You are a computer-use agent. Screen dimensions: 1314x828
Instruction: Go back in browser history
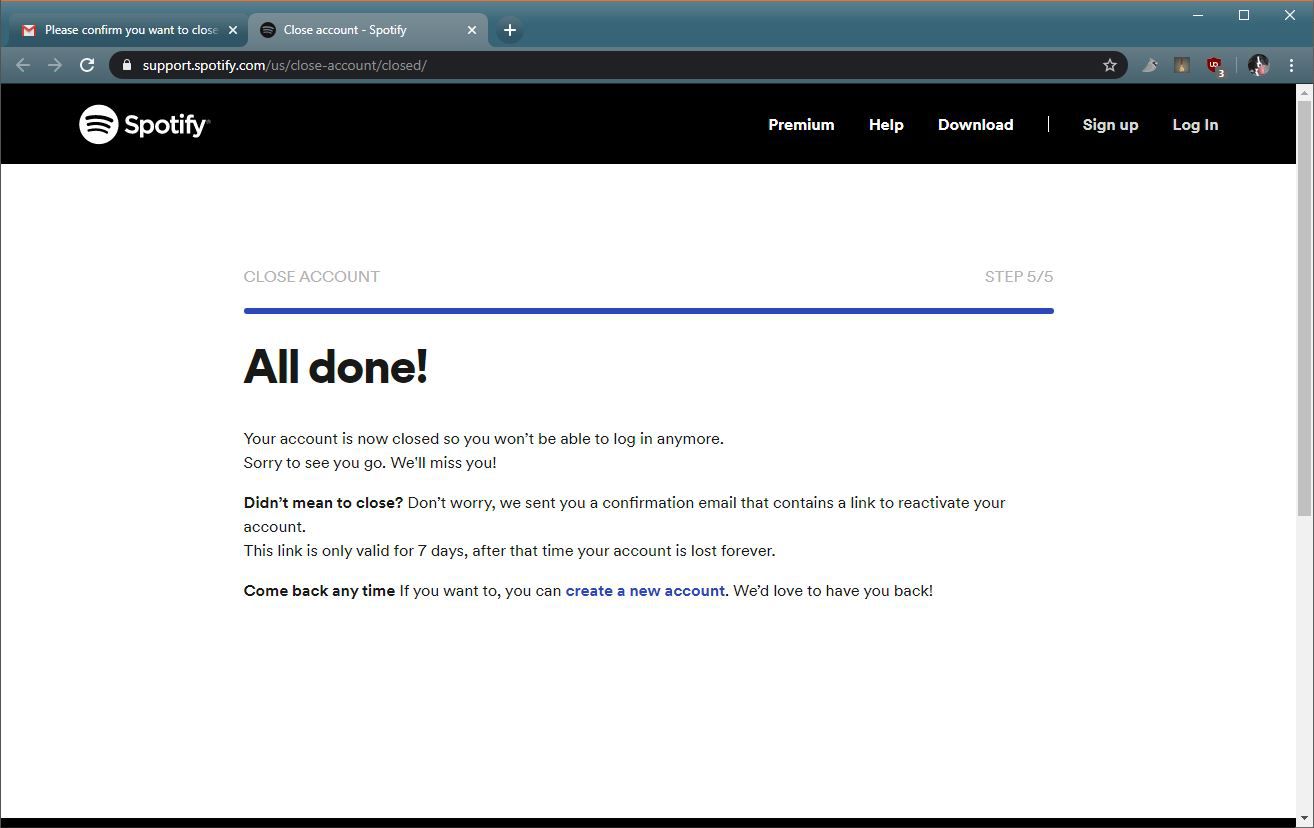tap(23, 65)
